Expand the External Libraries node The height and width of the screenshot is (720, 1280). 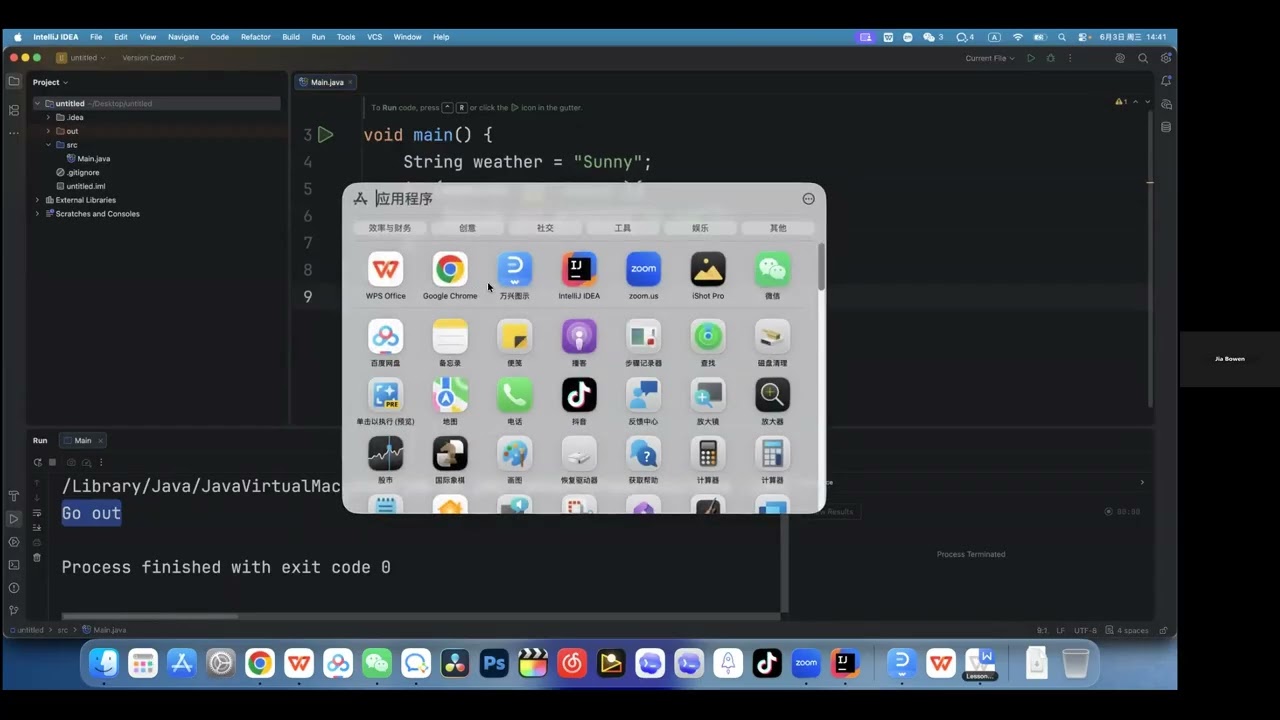point(38,200)
